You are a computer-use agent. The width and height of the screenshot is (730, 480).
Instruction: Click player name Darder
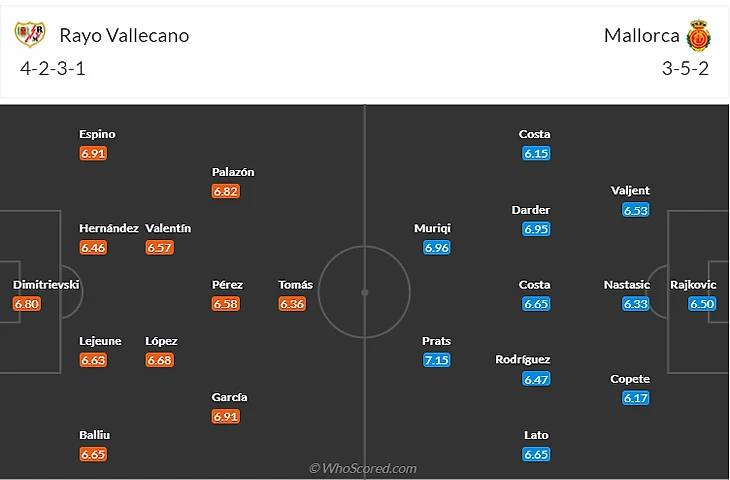(x=530, y=210)
